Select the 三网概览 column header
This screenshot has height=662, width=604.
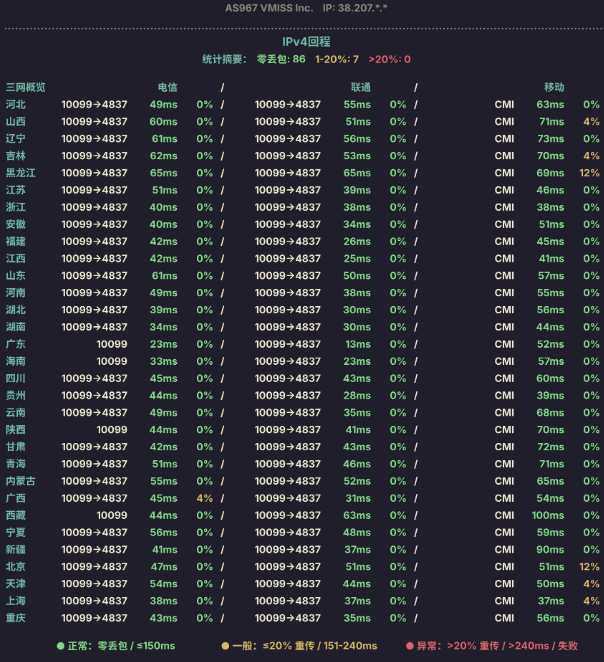tap(26, 87)
